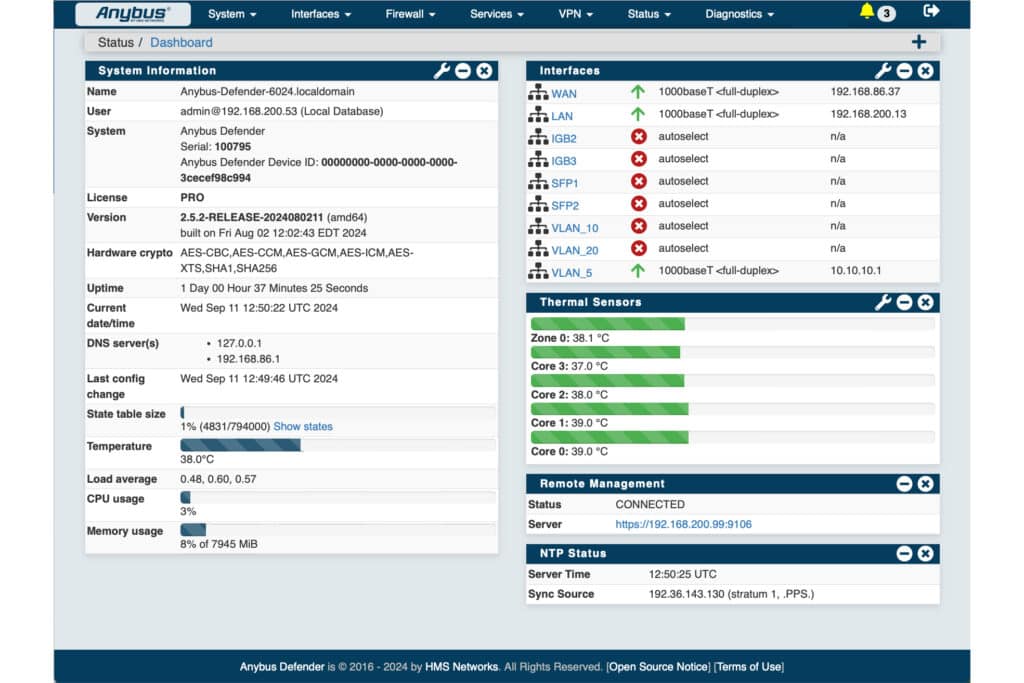The width and height of the screenshot is (1024, 683).
Task: Click the logout arrow icon
Action: (931, 11)
